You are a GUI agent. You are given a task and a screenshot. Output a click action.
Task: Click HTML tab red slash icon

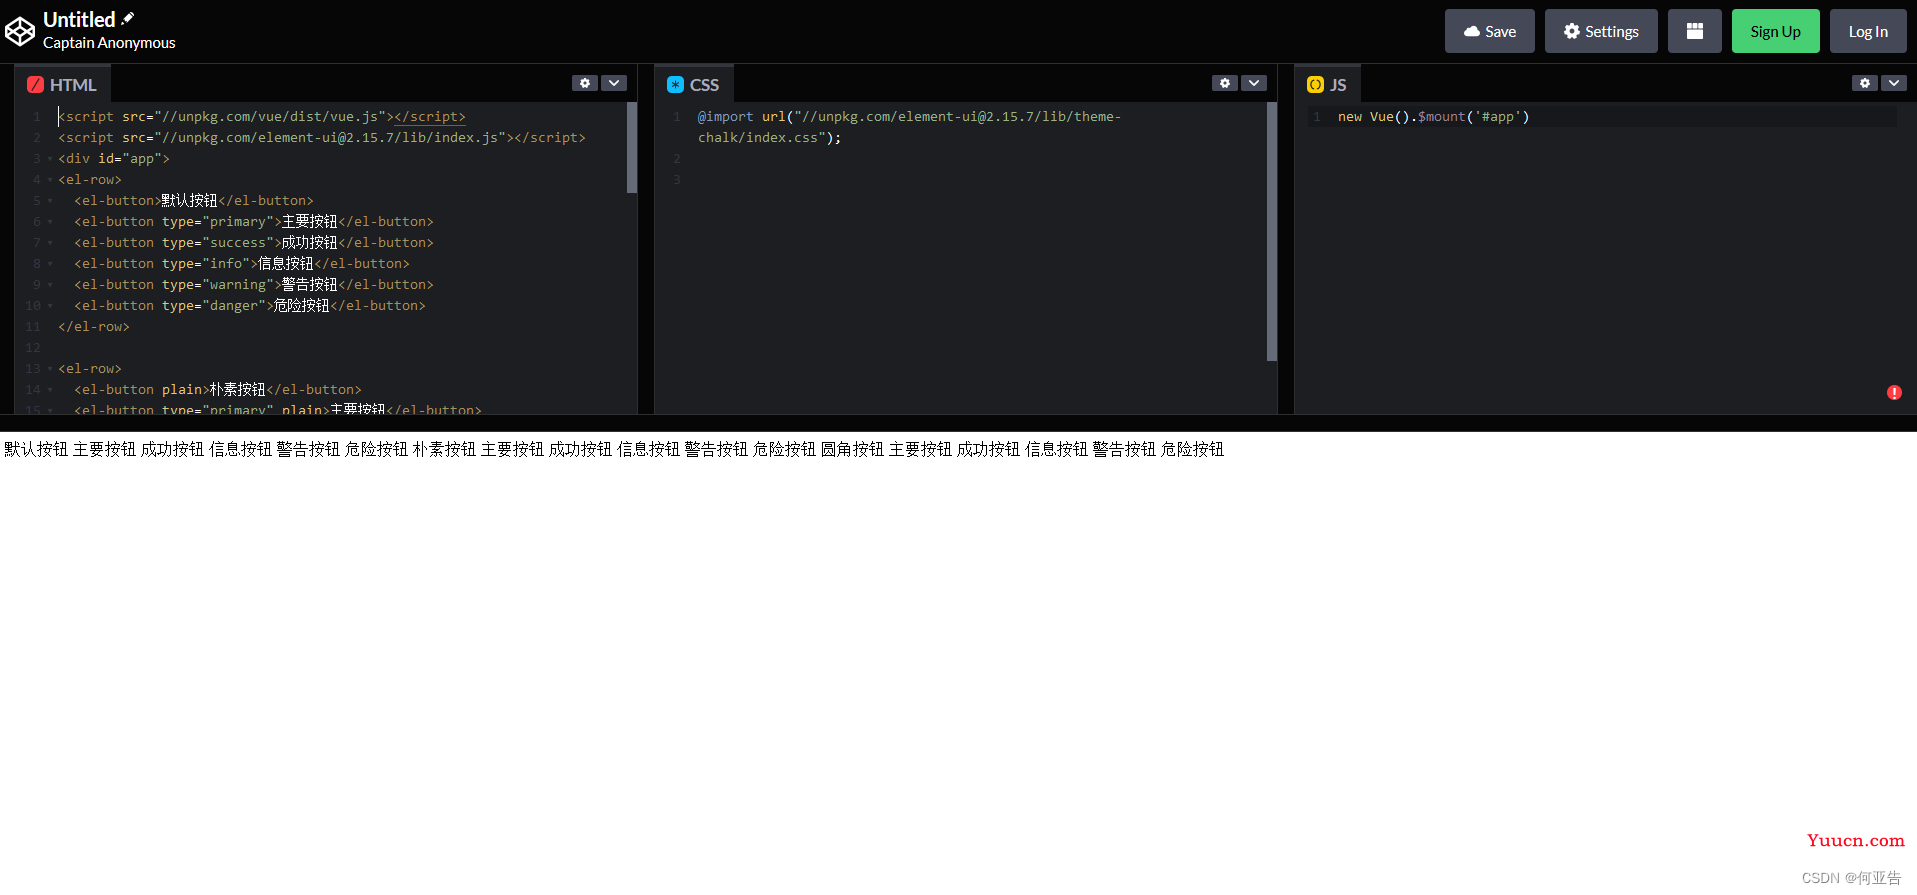click(x=35, y=85)
